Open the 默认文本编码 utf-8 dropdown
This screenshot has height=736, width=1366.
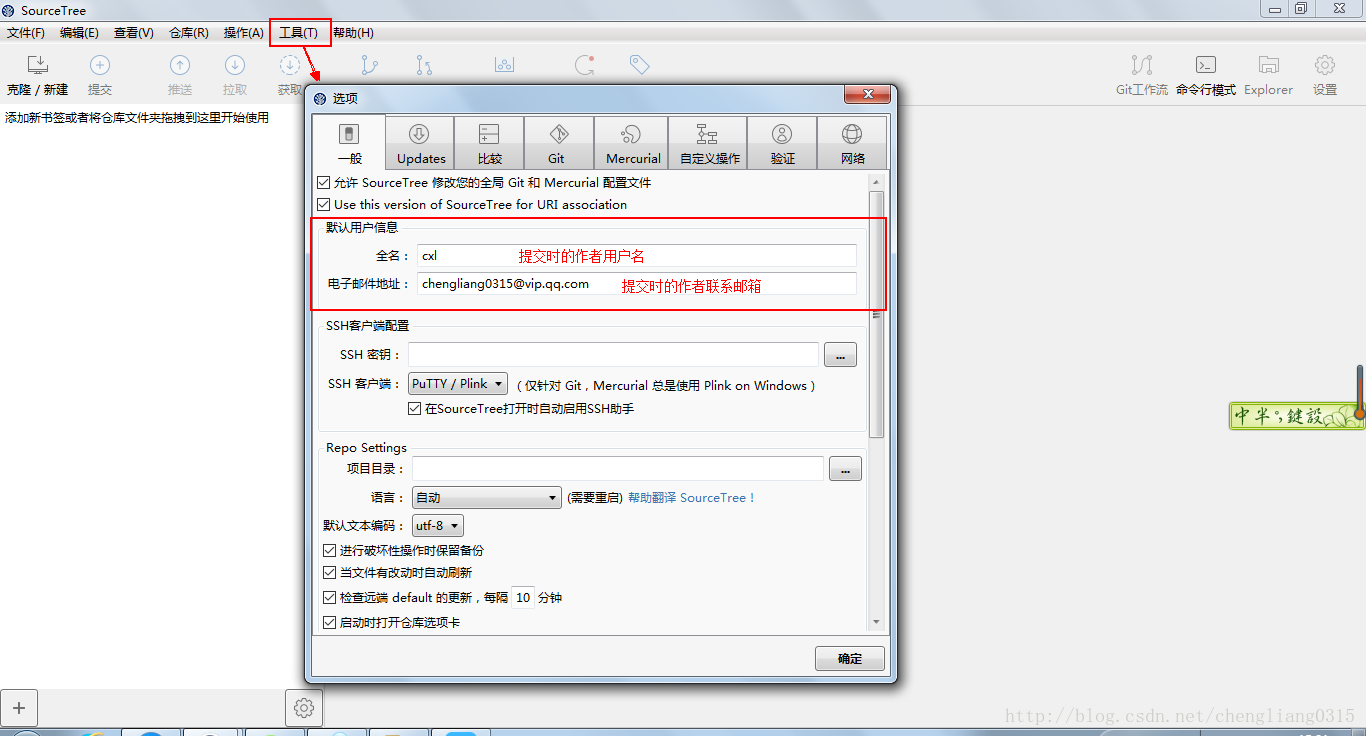pos(438,526)
